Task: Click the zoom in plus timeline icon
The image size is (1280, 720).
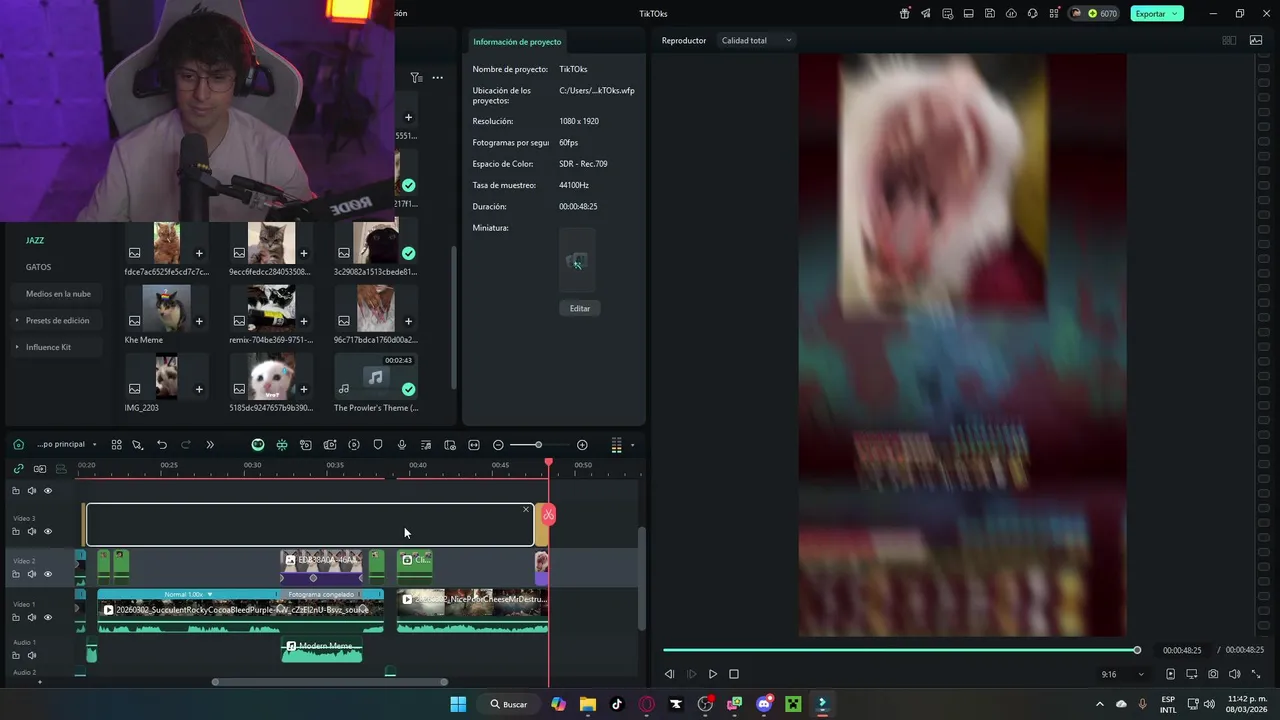Action: [582, 445]
